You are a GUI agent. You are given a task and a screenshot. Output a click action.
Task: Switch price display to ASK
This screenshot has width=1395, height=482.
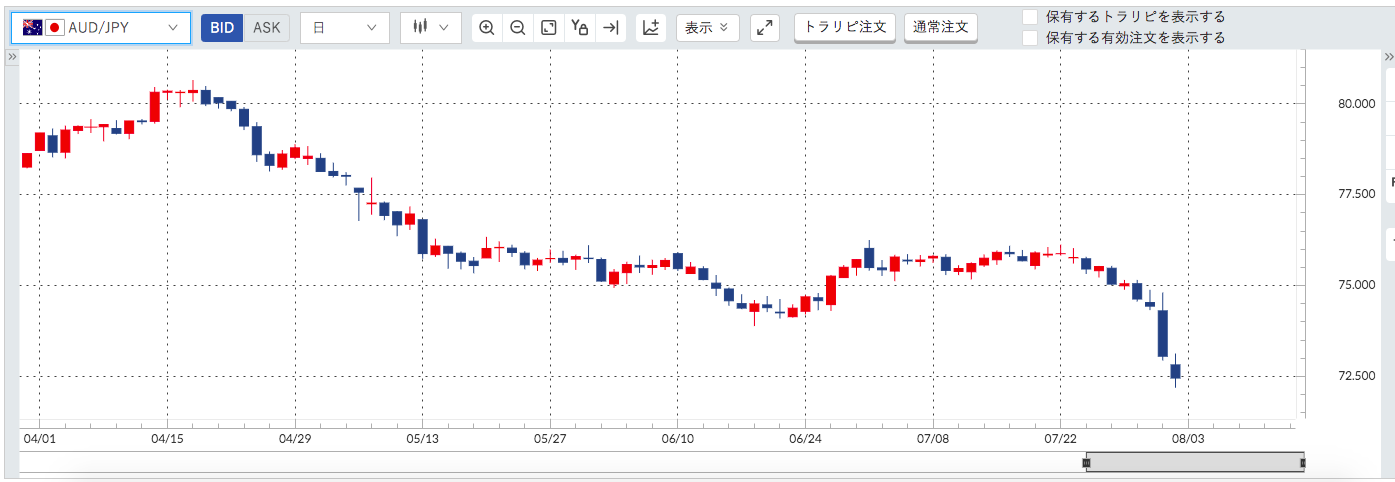coord(267,28)
